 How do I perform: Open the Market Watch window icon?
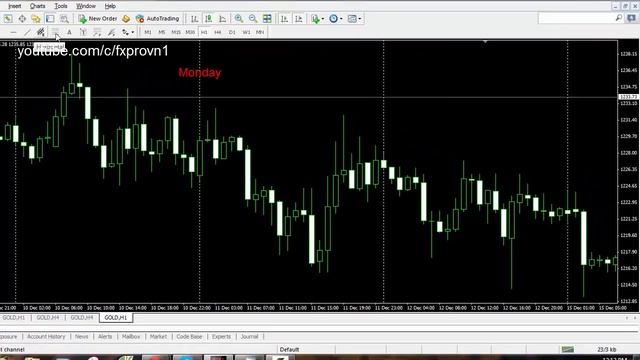point(8,19)
